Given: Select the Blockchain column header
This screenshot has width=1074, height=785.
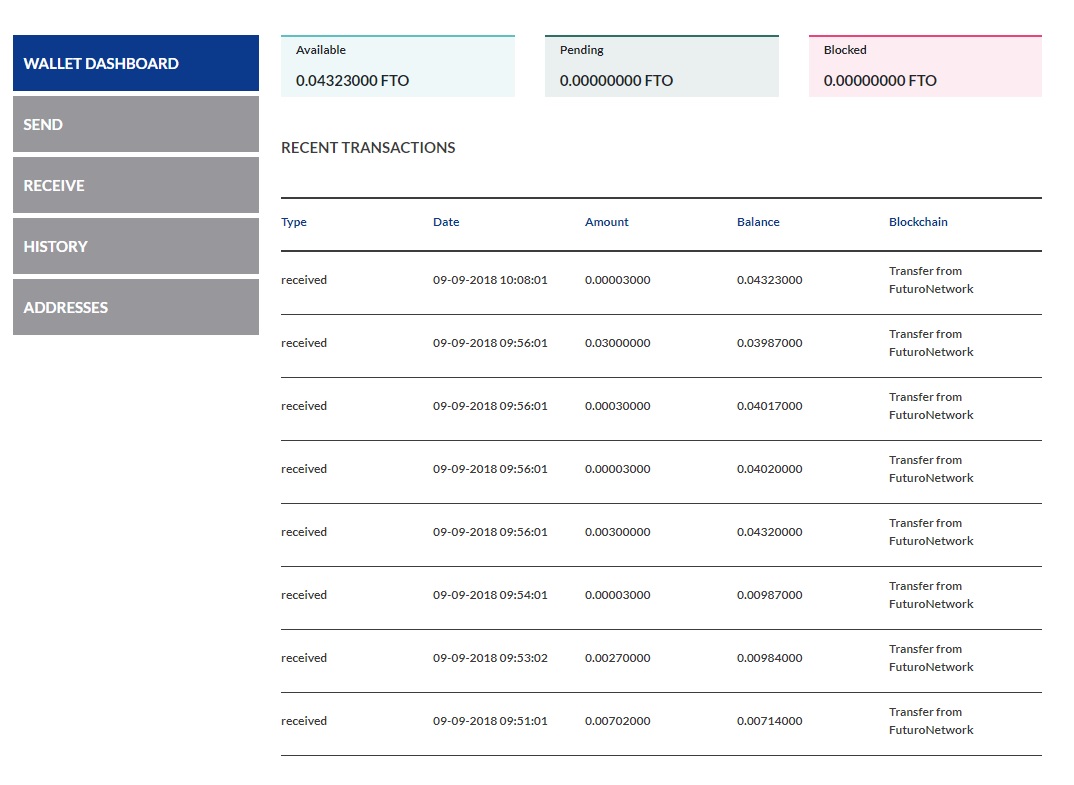Looking at the screenshot, I should tap(918, 222).
